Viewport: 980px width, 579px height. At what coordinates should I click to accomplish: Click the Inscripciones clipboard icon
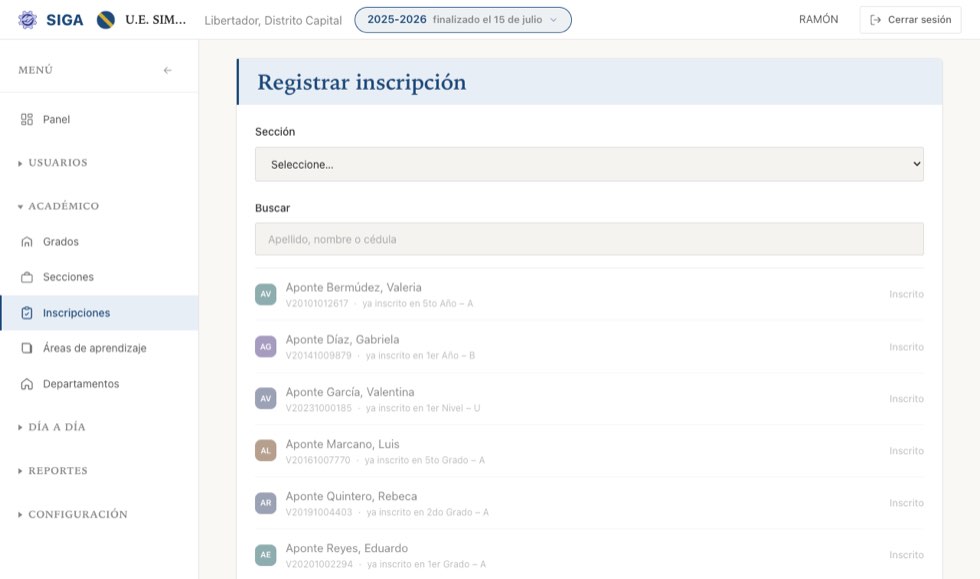click(27, 313)
